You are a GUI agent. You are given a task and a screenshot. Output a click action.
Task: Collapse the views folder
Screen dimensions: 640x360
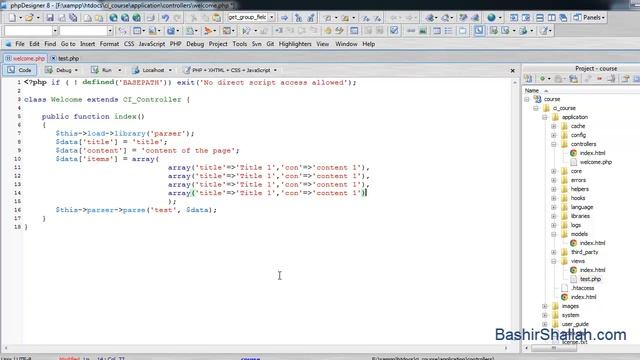[553, 261]
